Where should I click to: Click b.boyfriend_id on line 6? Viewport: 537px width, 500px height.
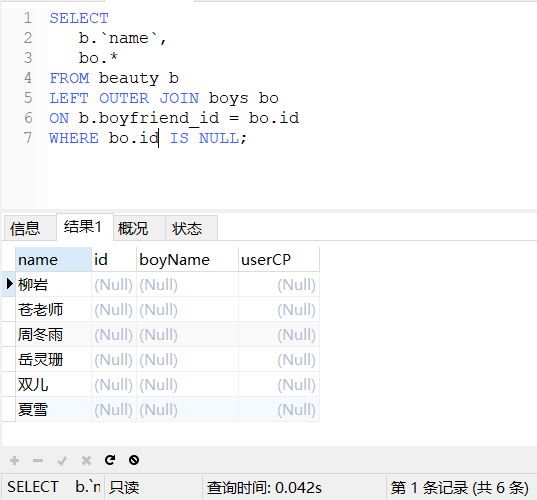(x=149, y=118)
